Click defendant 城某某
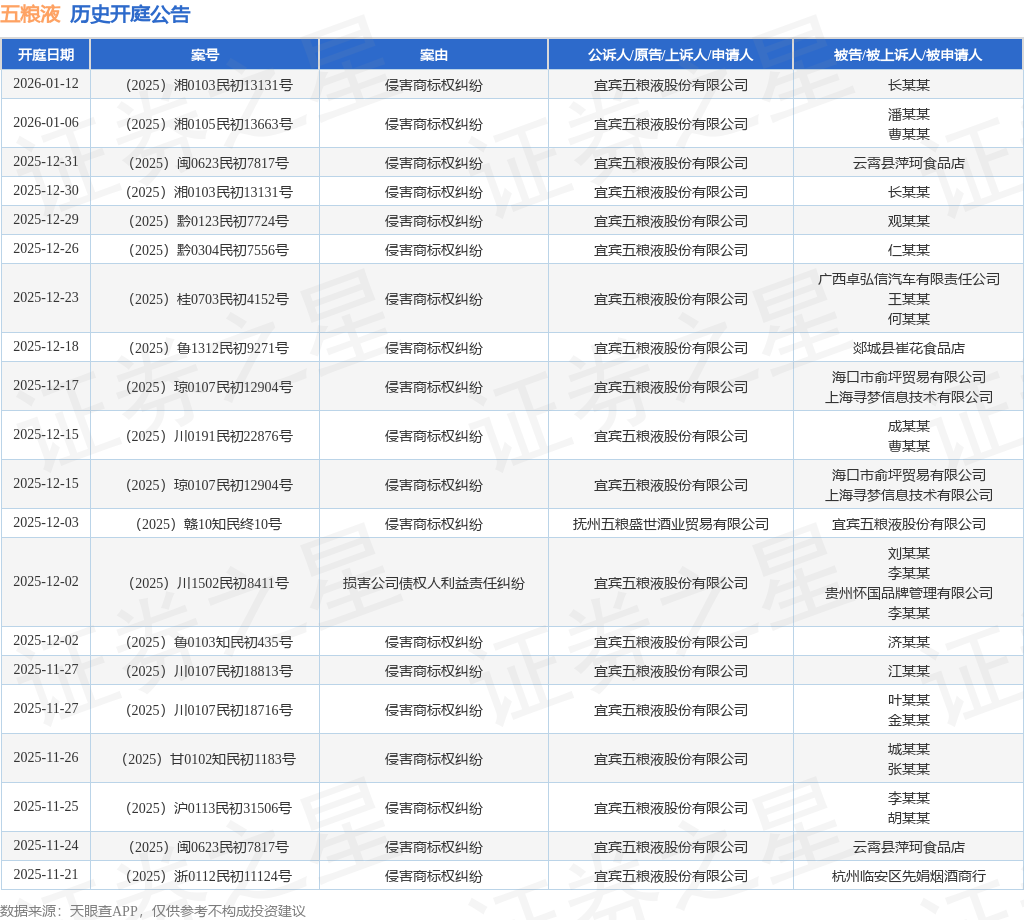Image resolution: width=1024 pixels, height=920 pixels. coord(908,750)
